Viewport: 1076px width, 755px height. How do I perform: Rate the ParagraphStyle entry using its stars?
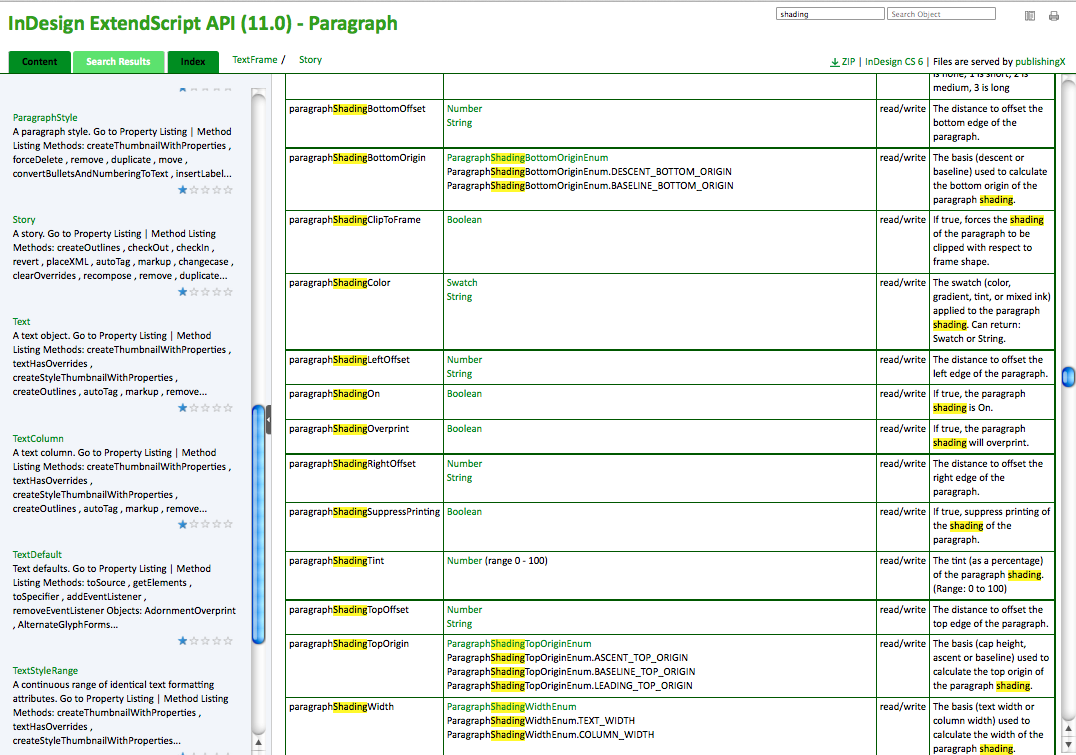(203, 189)
